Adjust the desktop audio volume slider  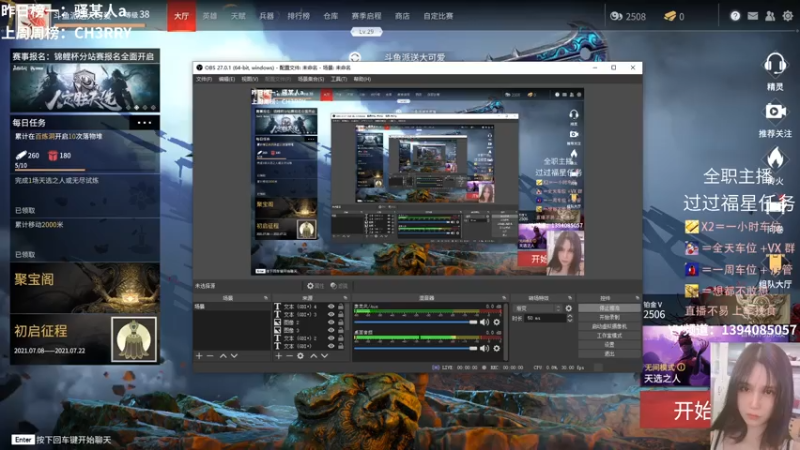click(x=415, y=348)
